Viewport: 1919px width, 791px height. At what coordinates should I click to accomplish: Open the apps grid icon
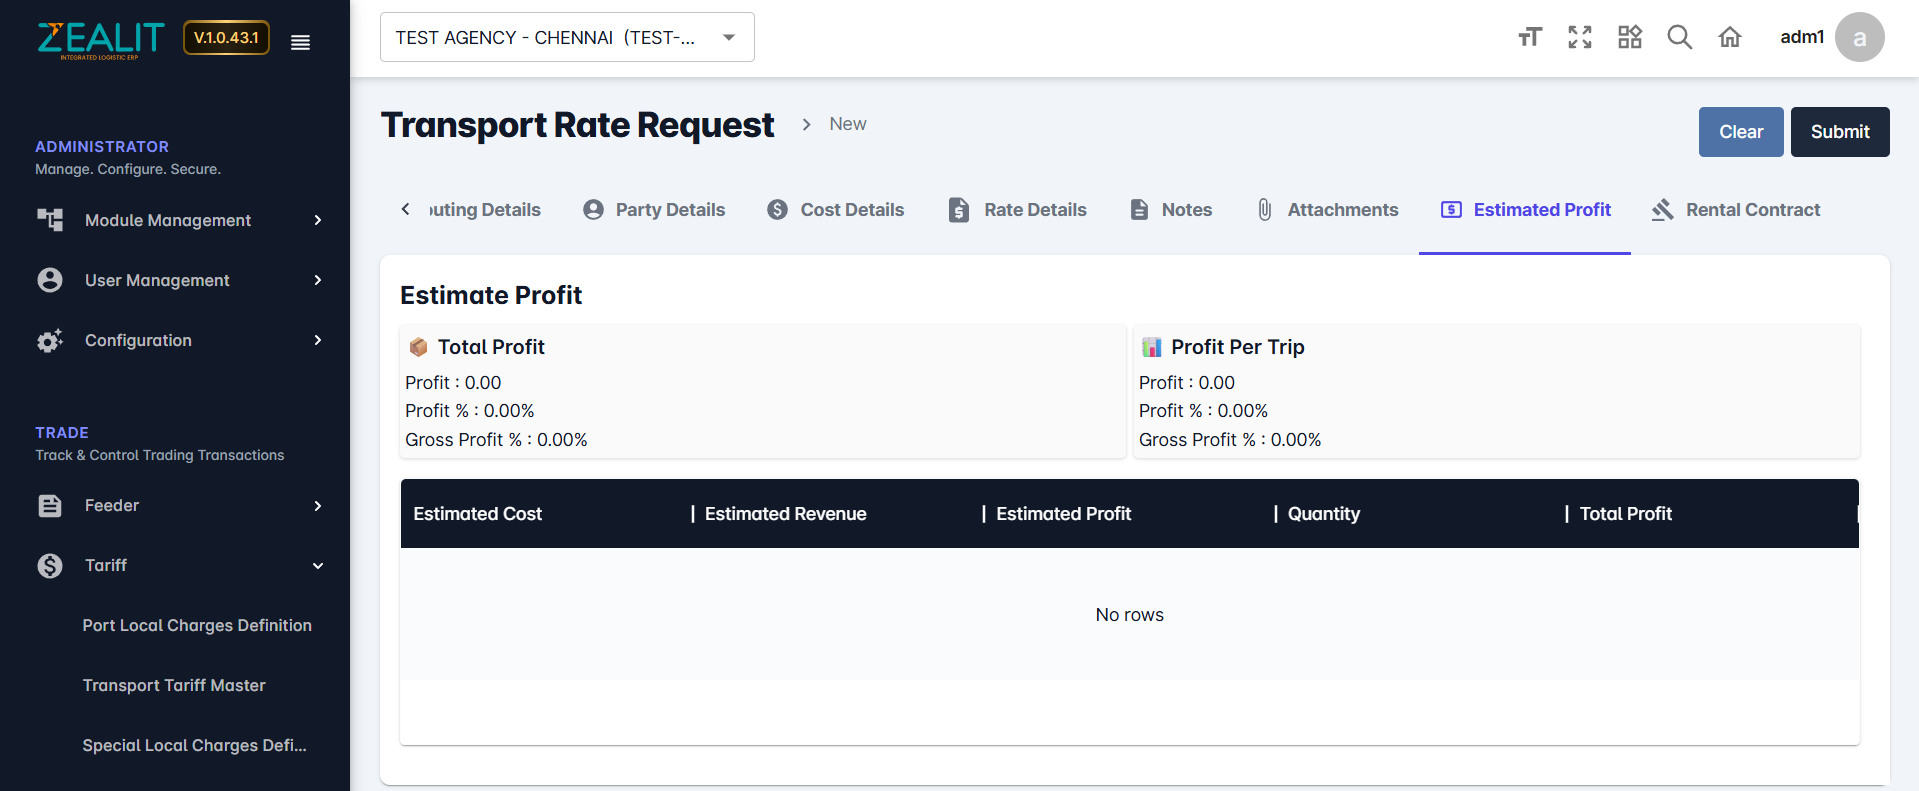[x=1629, y=38]
